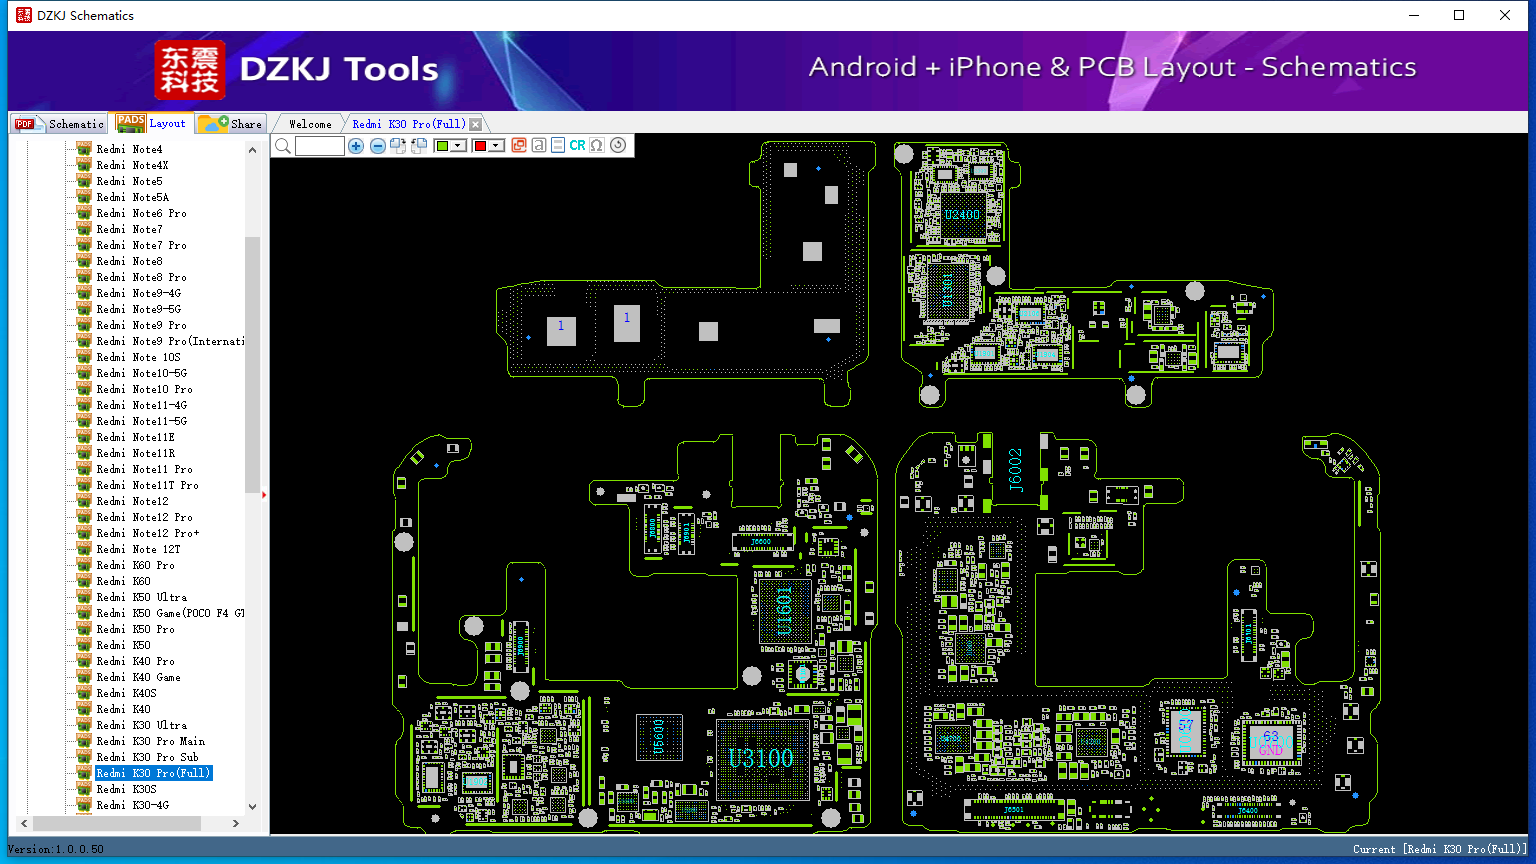Image resolution: width=1536 pixels, height=864 pixels.
Task: Select Redmi Note6 Pro in the tree
Action: click(x=141, y=213)
